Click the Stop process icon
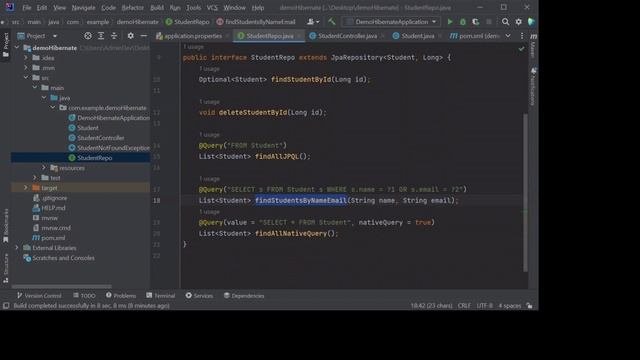 [x=489, y=22]
